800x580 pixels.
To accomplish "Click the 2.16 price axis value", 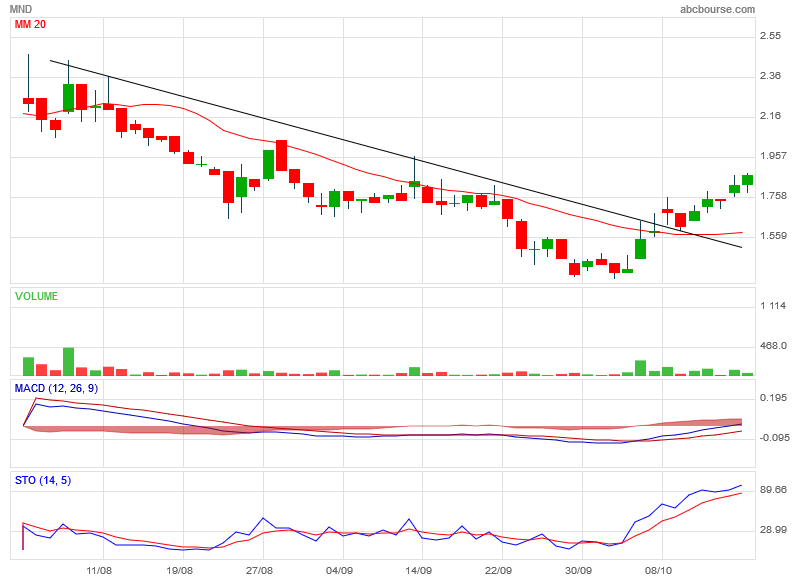I will (770, 116).
